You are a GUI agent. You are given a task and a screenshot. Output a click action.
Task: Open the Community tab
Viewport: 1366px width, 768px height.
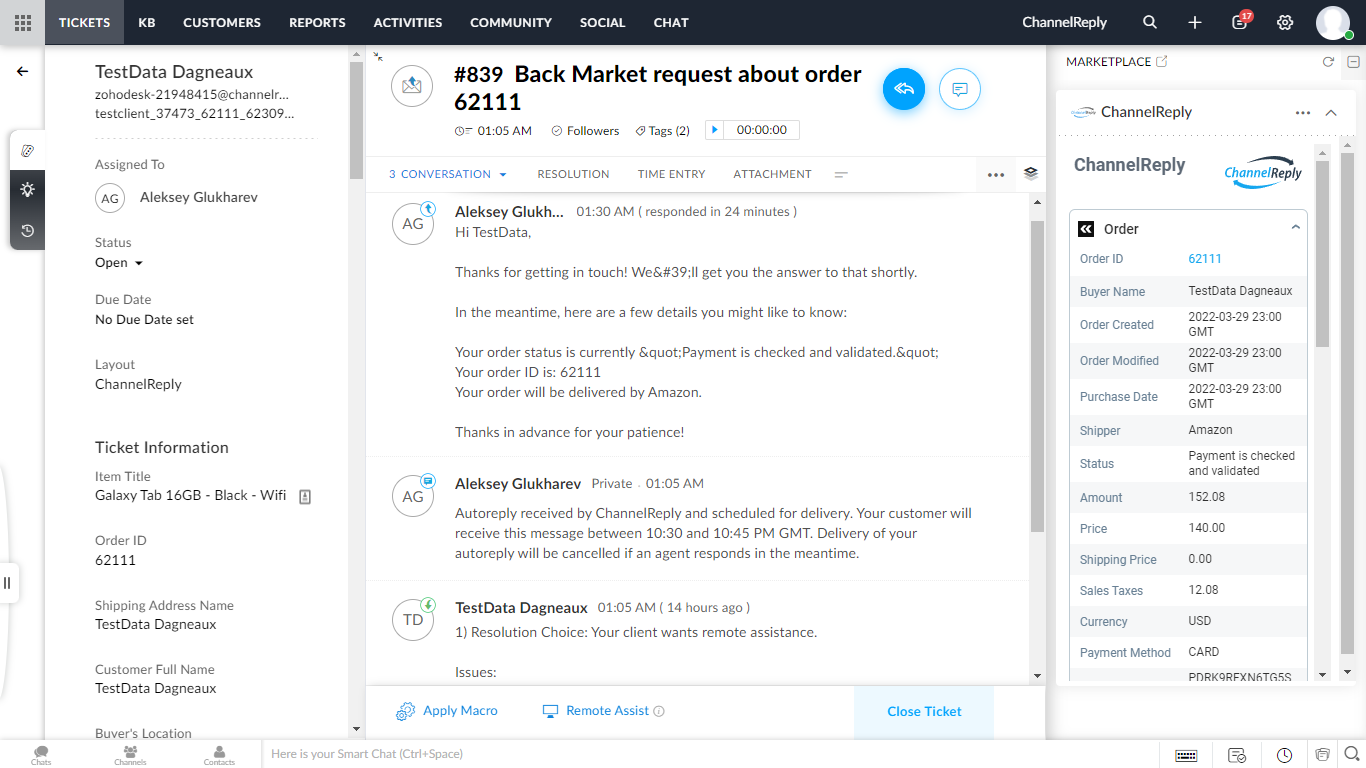(511, 22)
